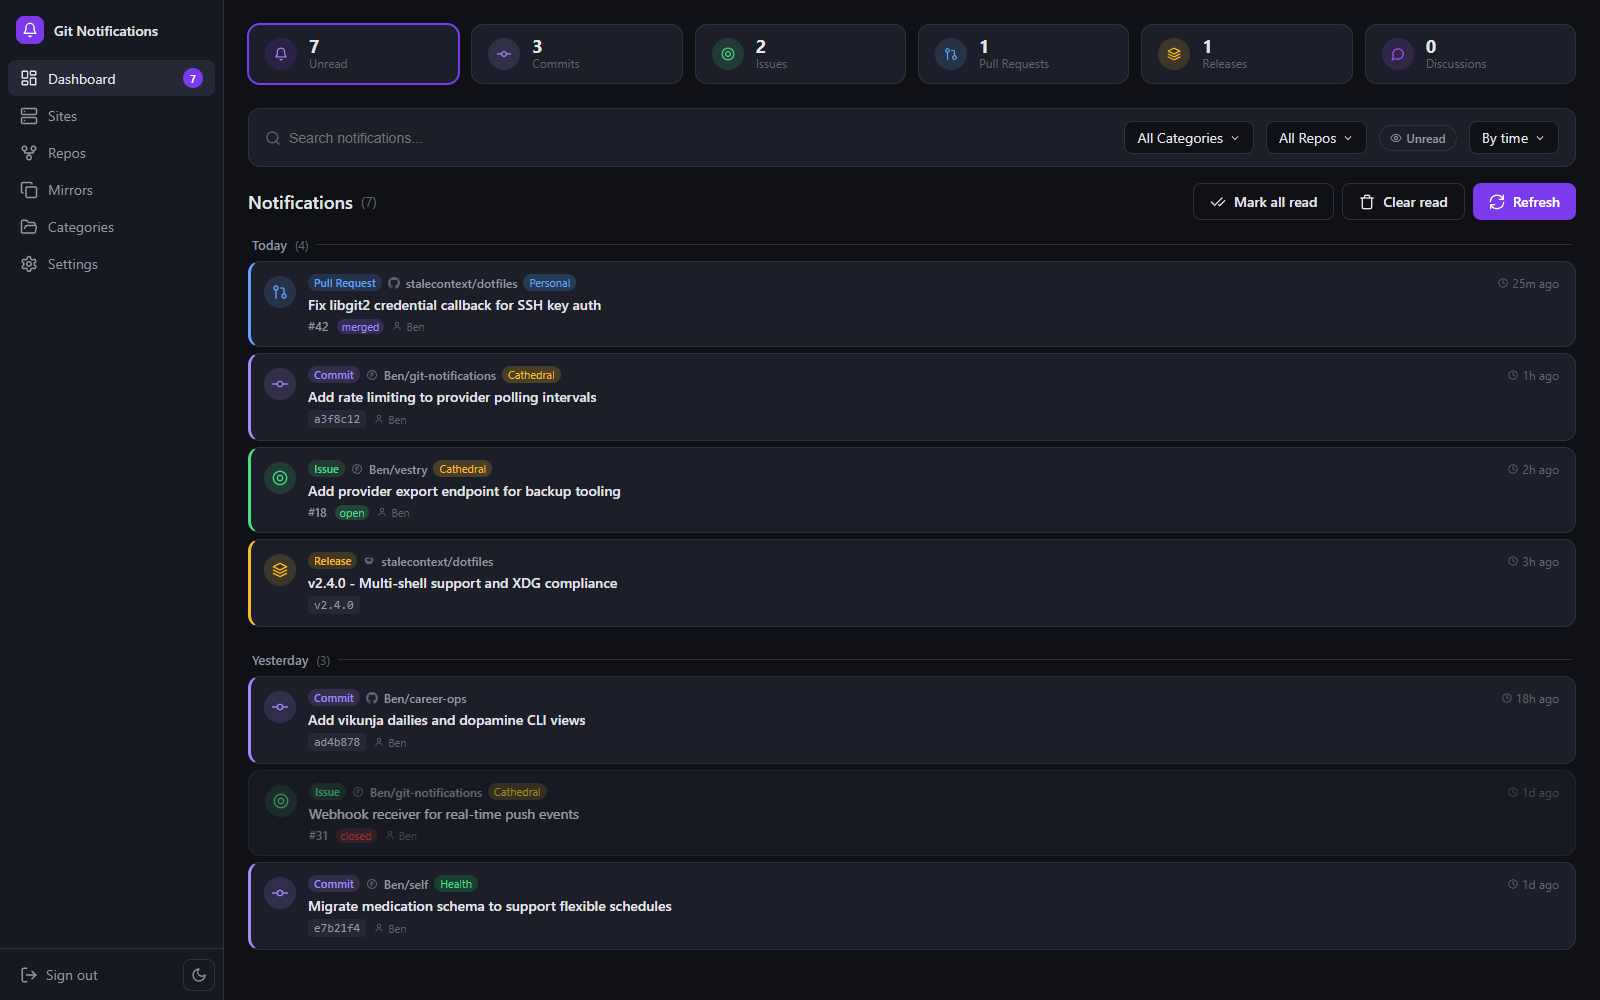The height and width of the screenshot is (1000, 1600).
Task: Select the 7 Unread stat card
Action: pos(353,54)
